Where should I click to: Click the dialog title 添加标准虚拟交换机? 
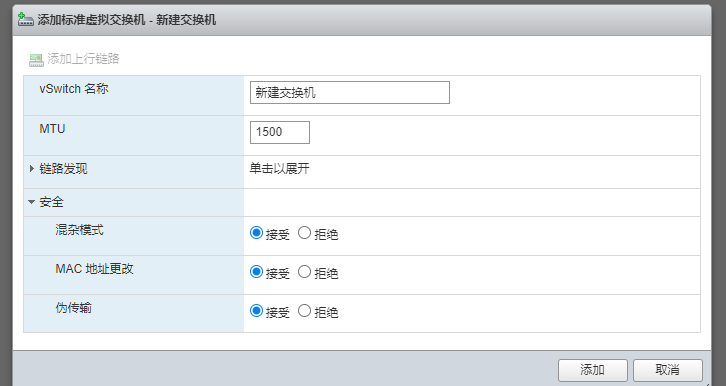[x=91, y=20]
